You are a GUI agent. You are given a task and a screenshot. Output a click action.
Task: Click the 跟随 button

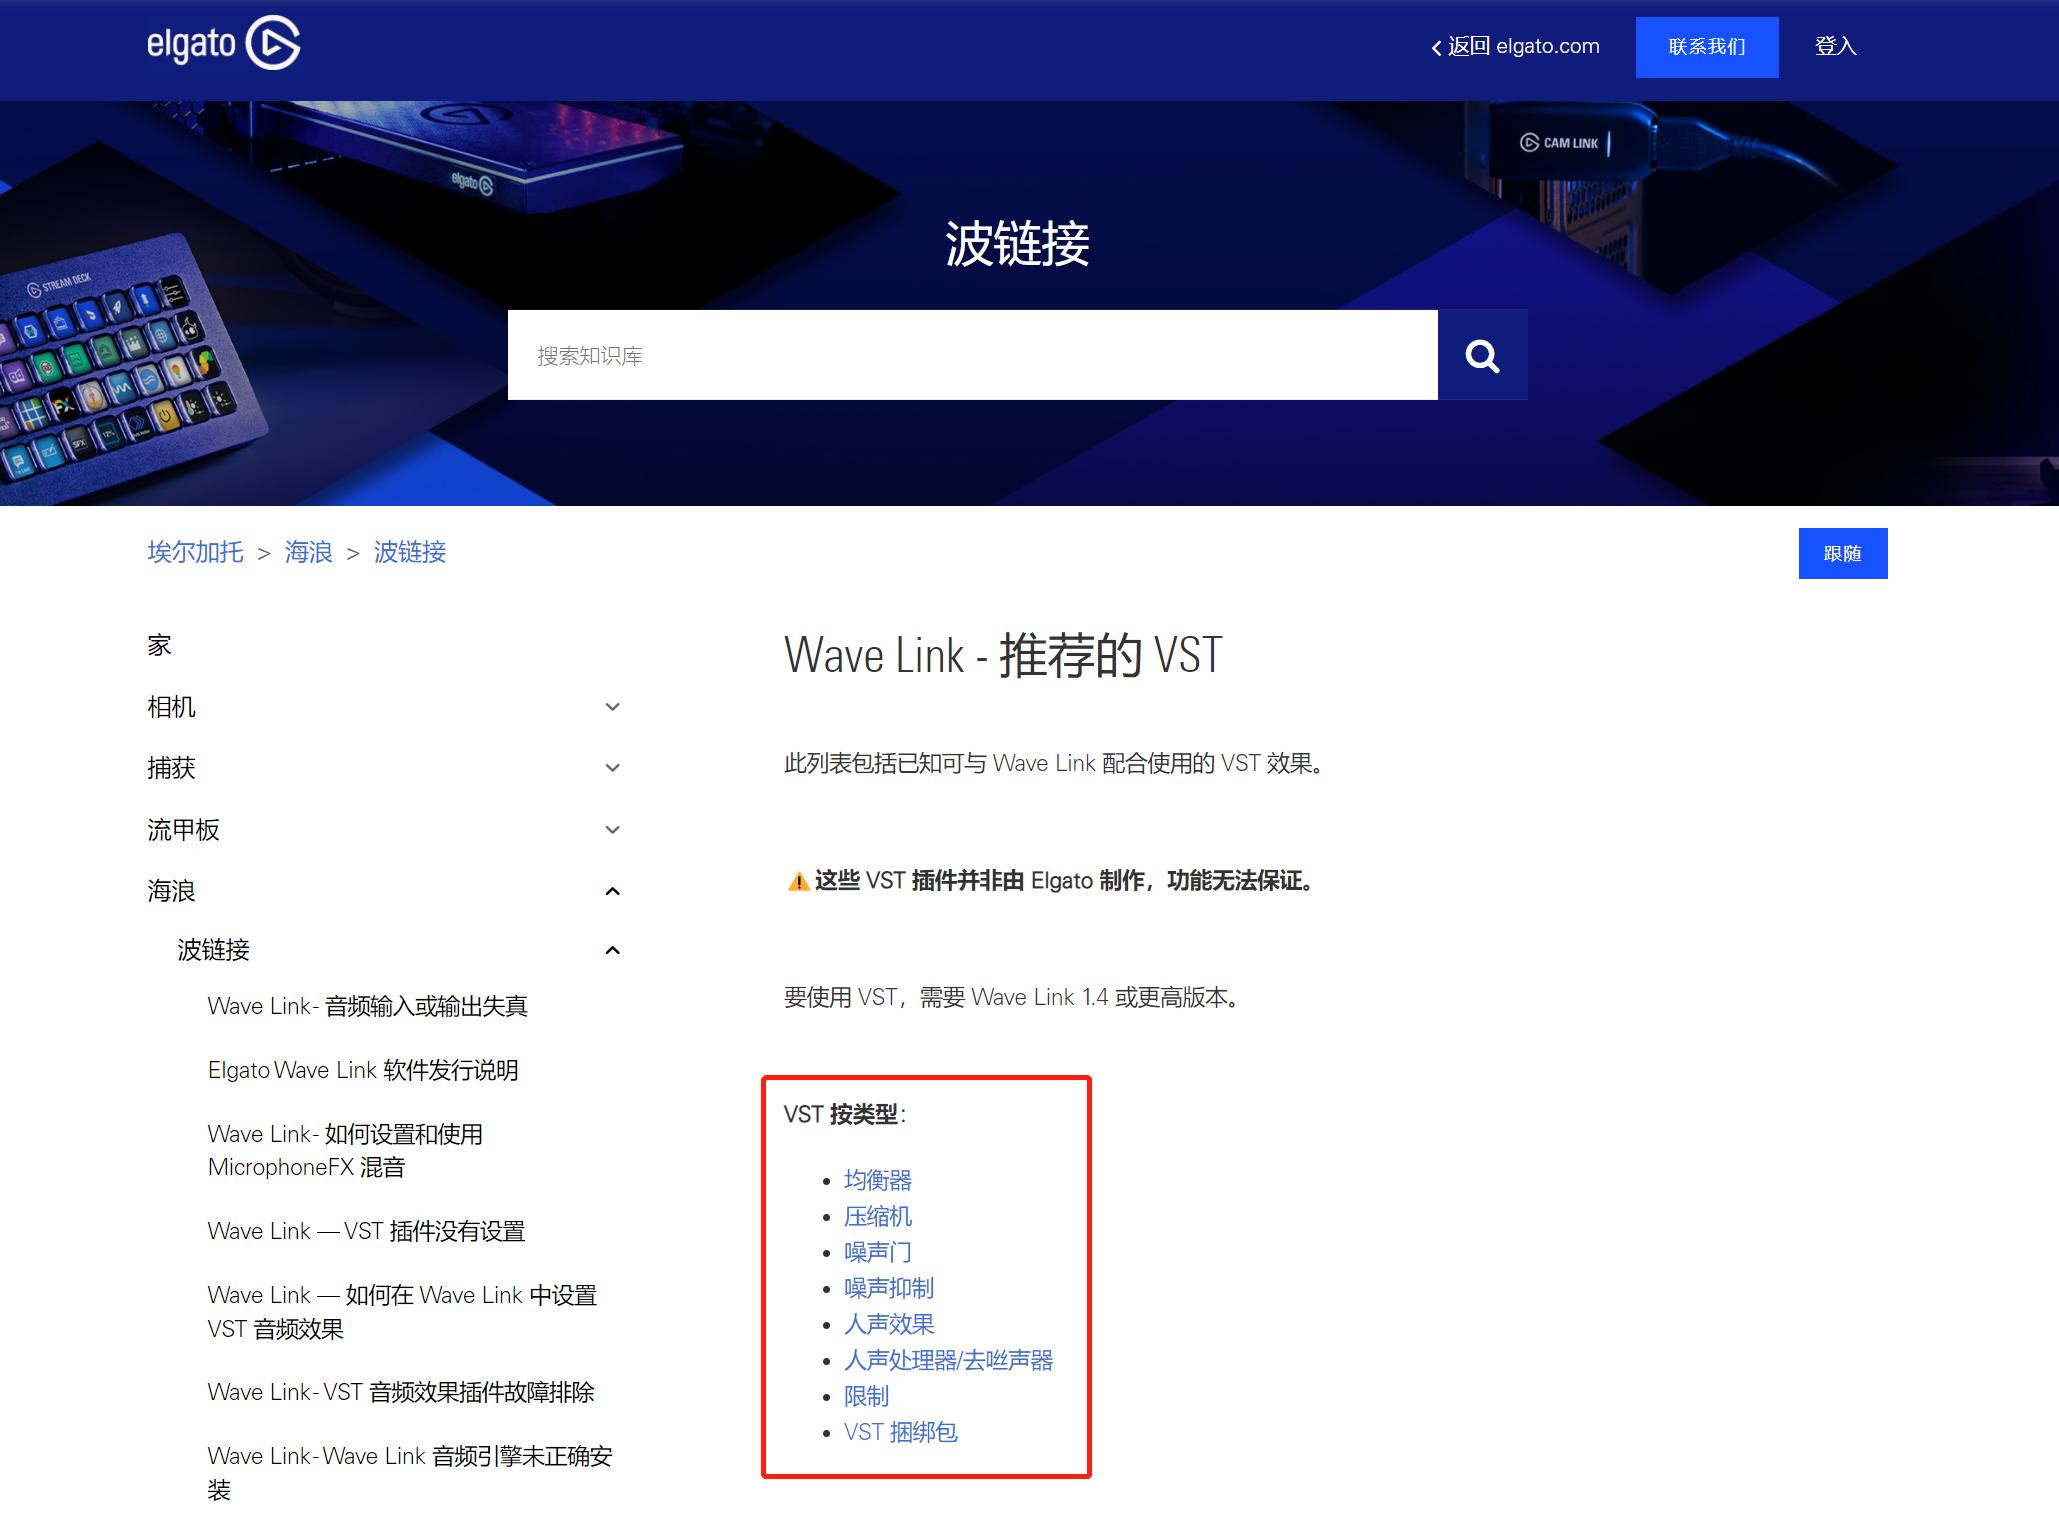(1843, 553)
